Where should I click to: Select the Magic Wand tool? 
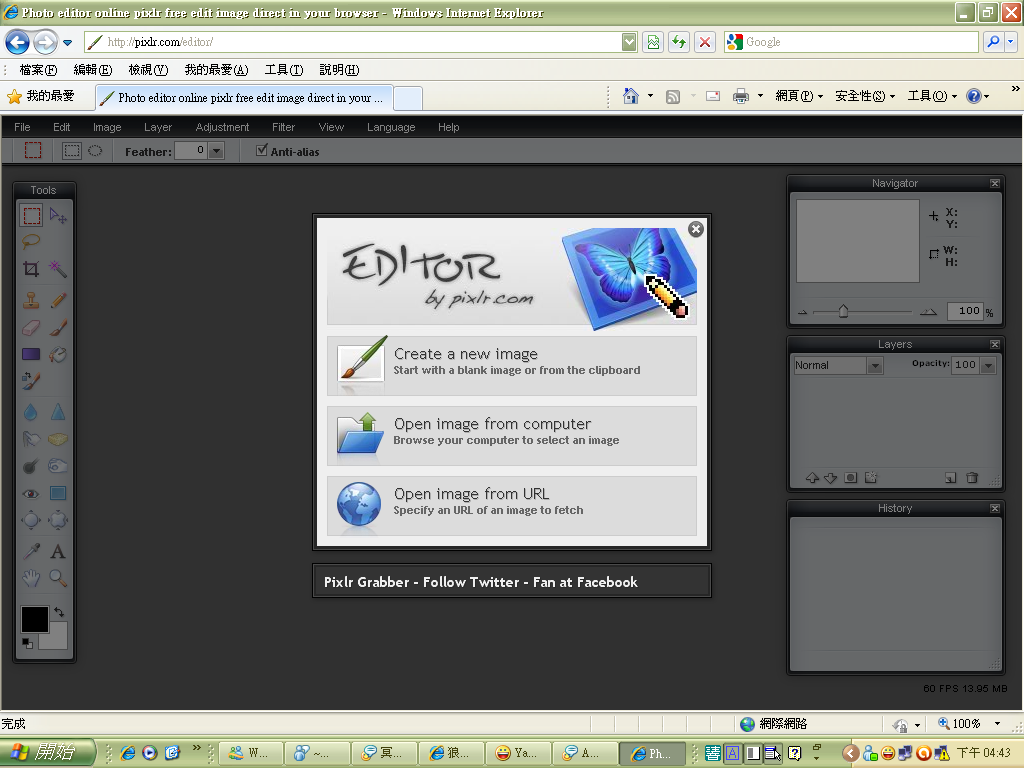[58, 268]
